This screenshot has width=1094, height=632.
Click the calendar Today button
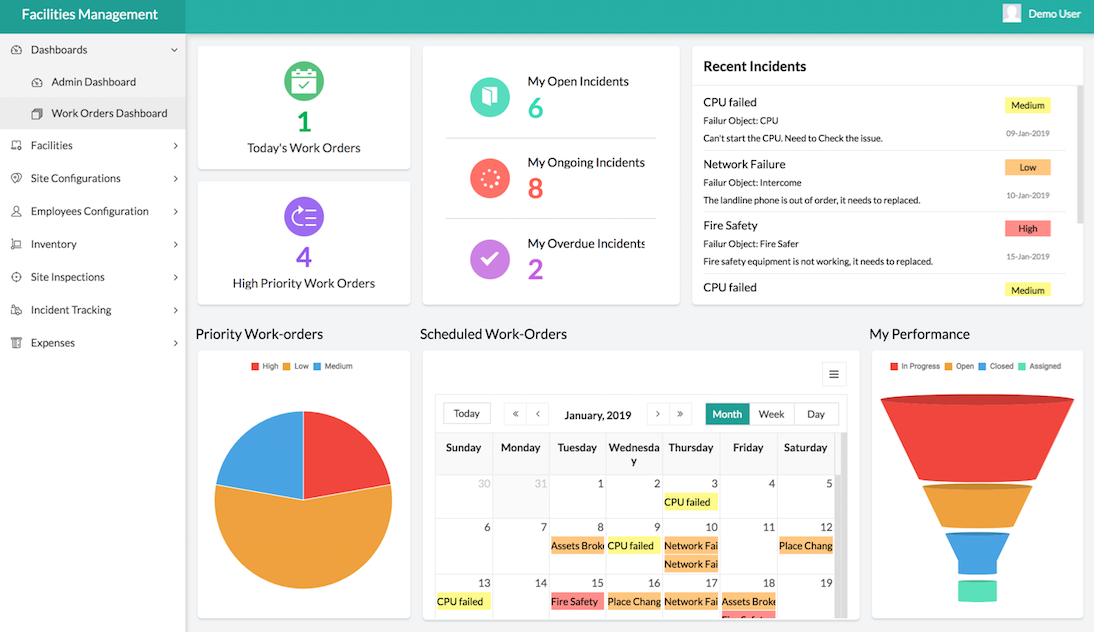(467, 413)
